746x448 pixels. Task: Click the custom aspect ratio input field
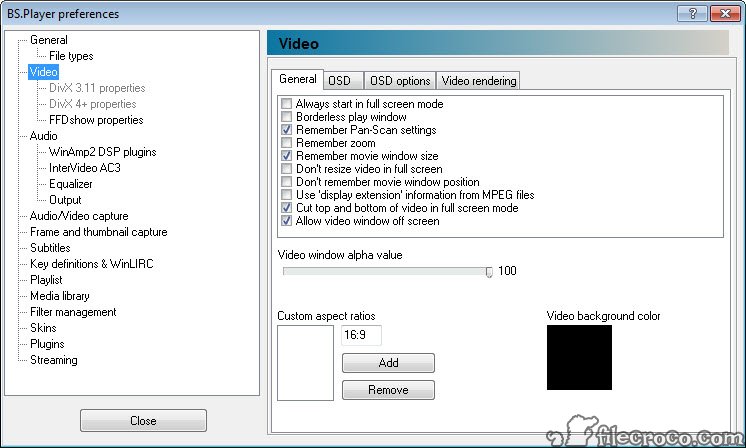click(x=361, y=335)
